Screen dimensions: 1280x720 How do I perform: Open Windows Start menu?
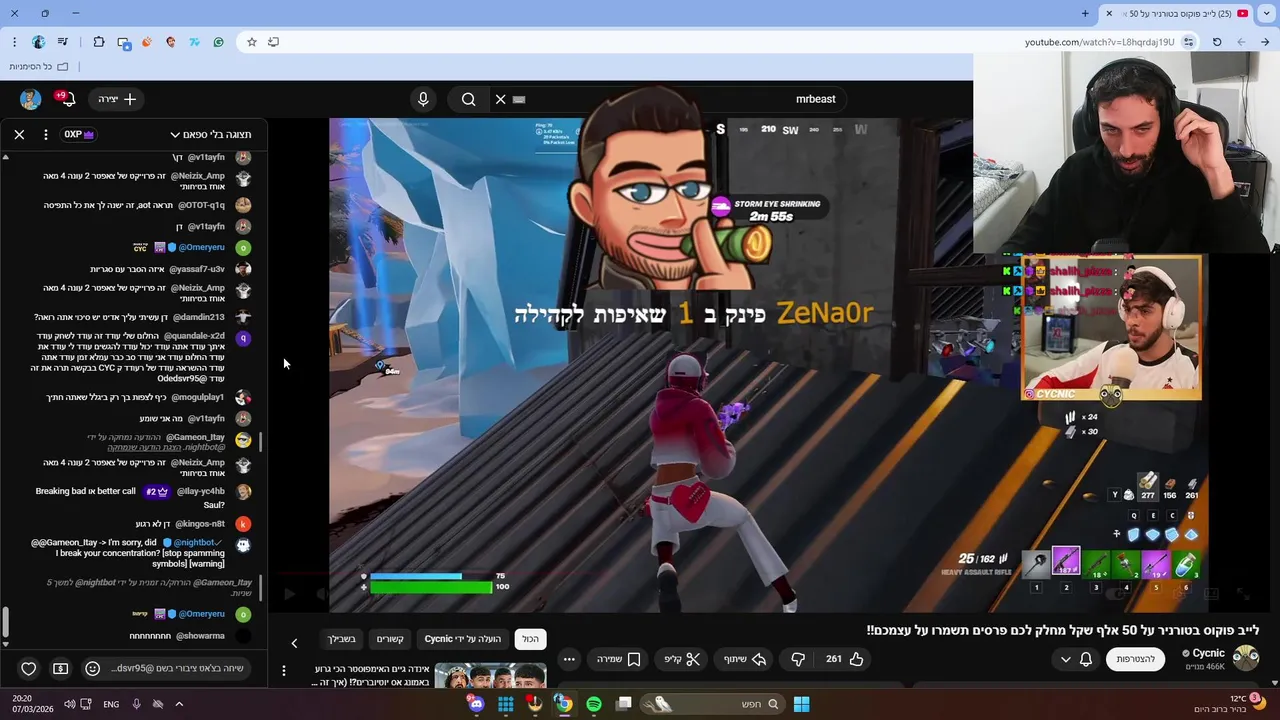[801, 704]
